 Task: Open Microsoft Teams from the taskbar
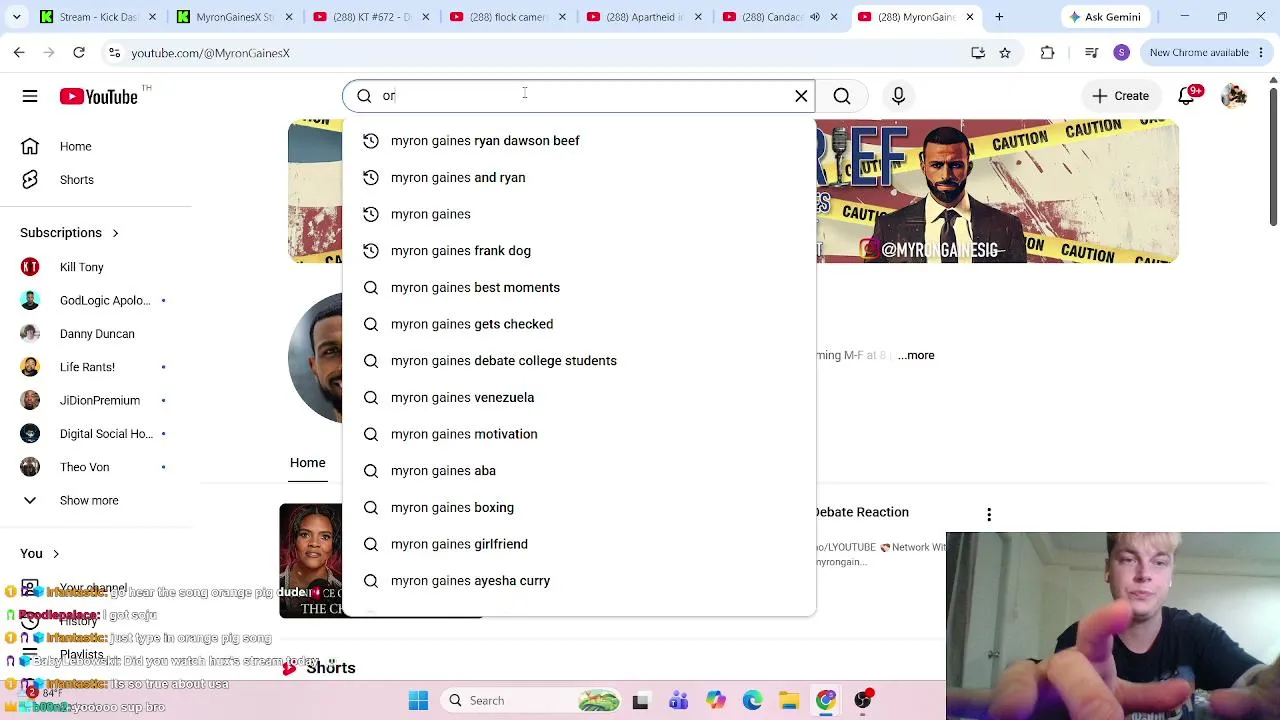point(678,701)
